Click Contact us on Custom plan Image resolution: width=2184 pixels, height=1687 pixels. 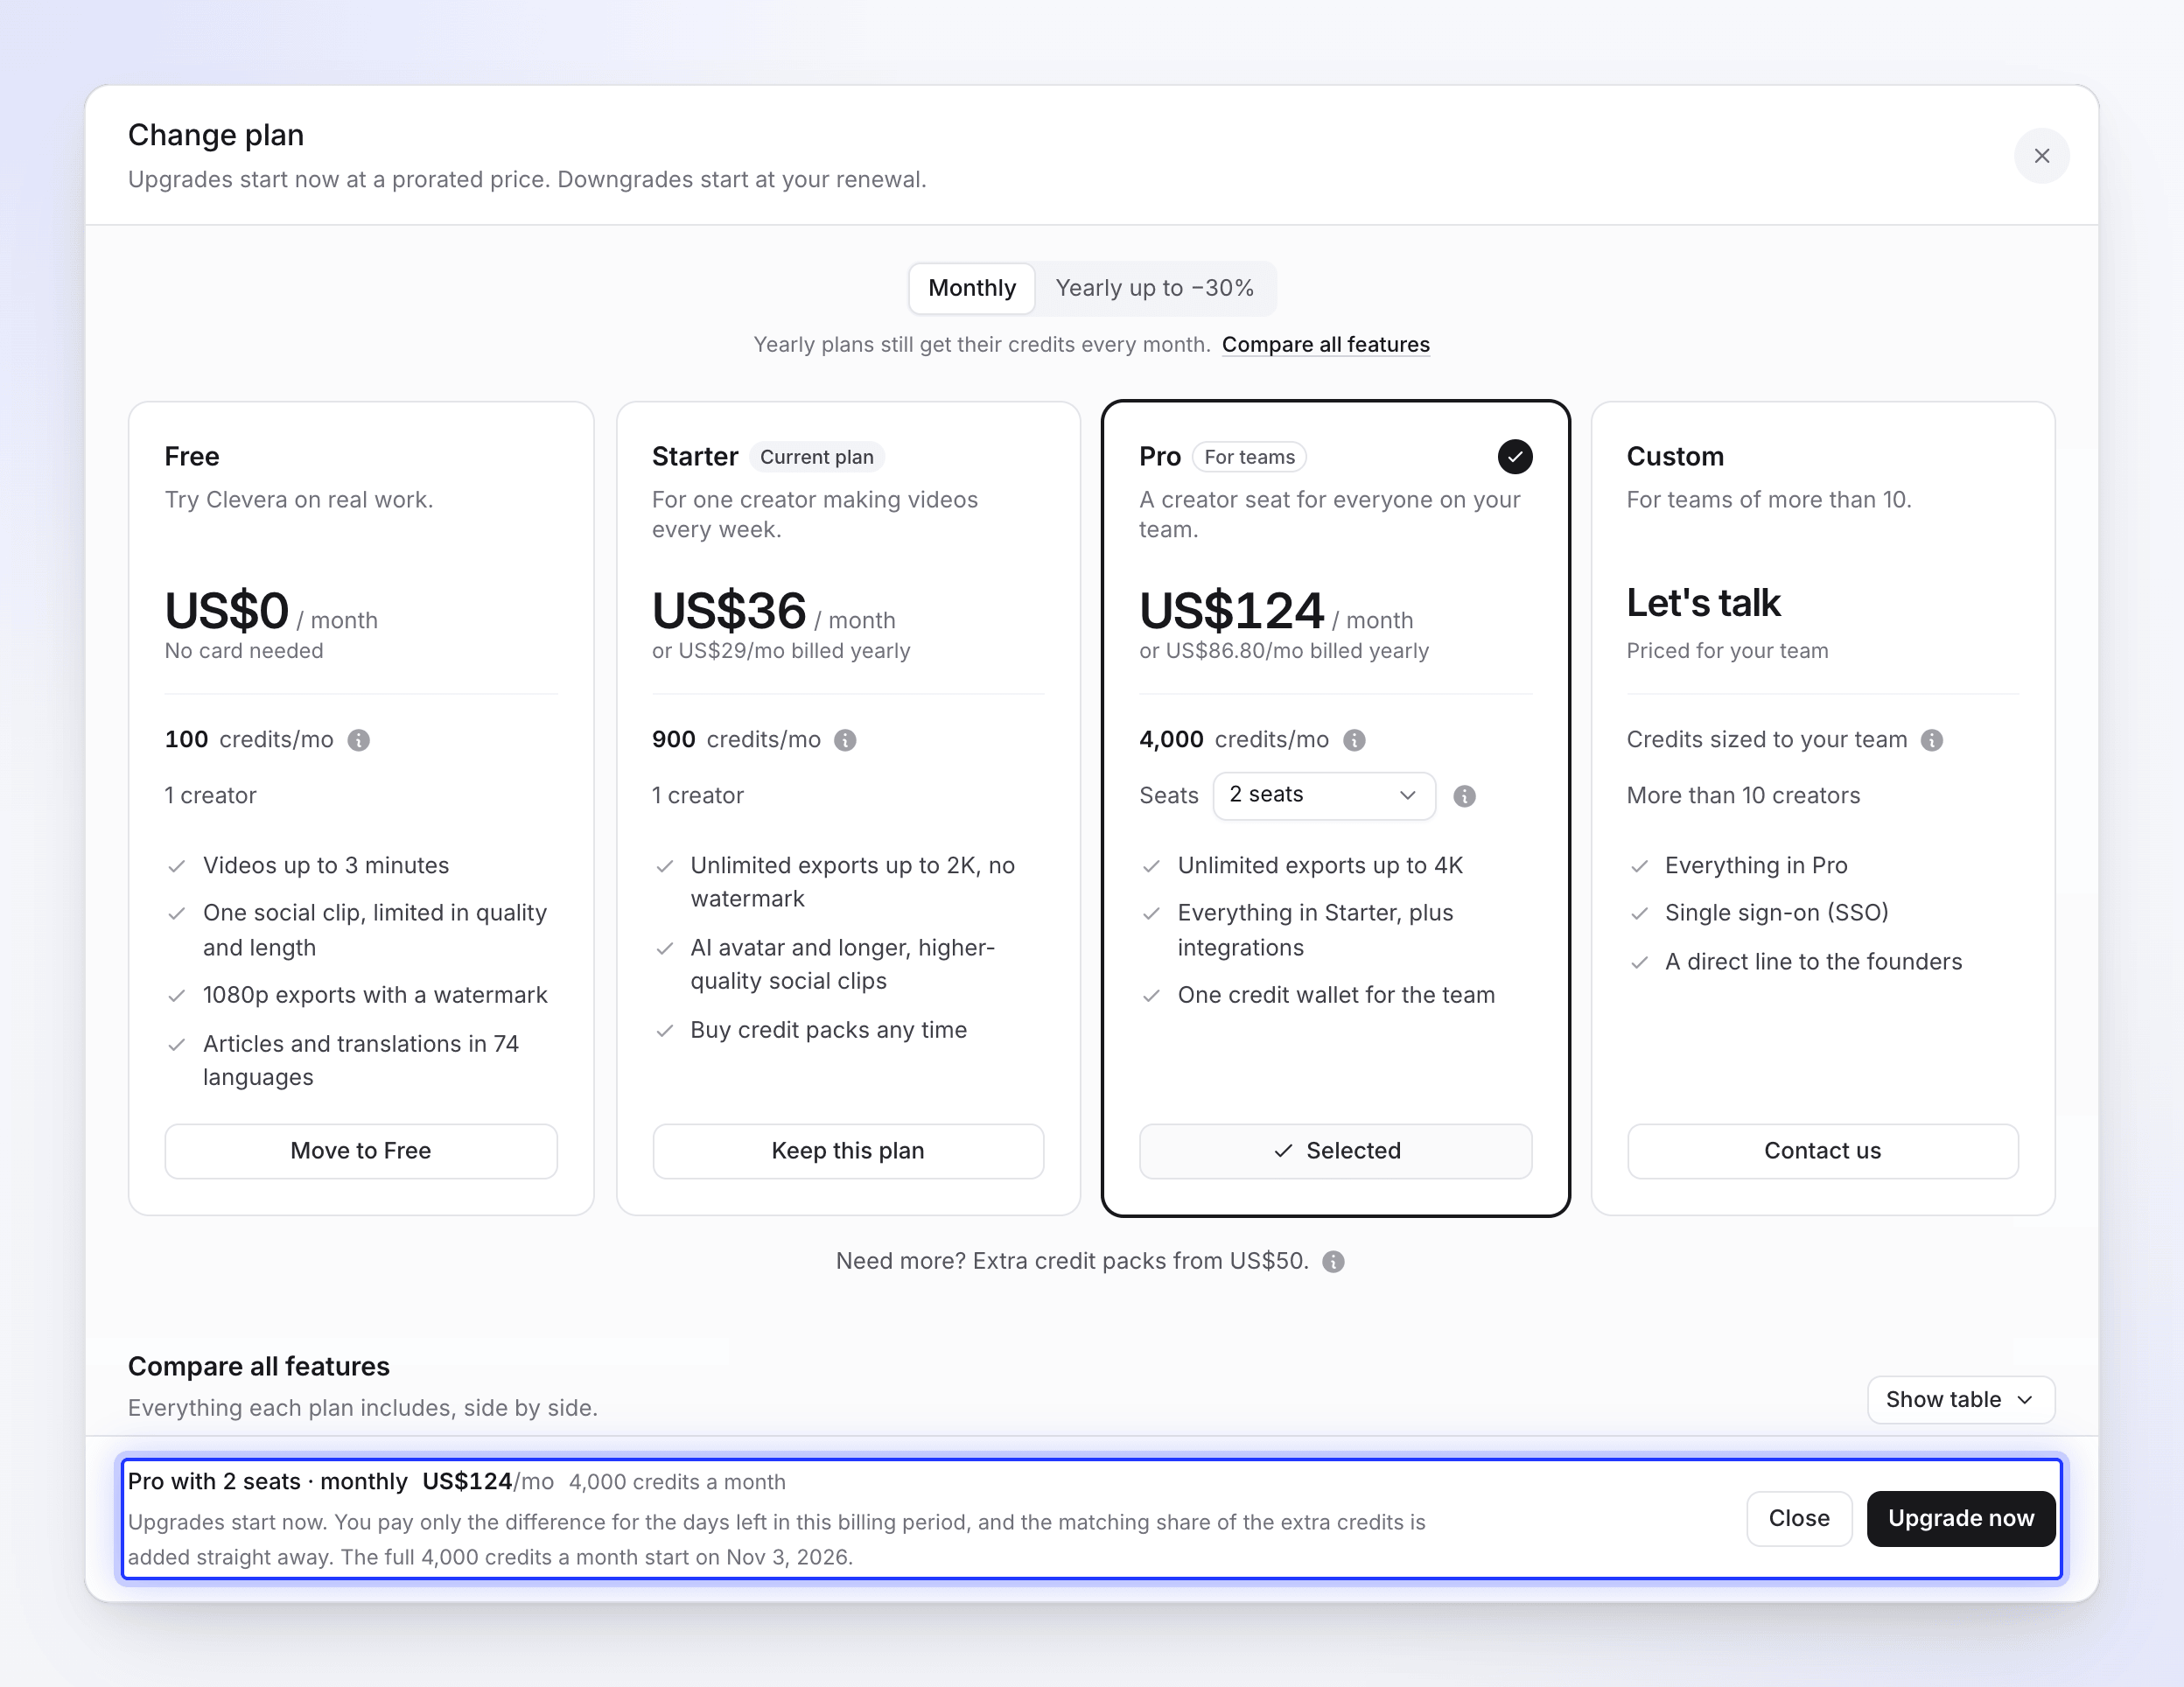tap(1822, 1151)
